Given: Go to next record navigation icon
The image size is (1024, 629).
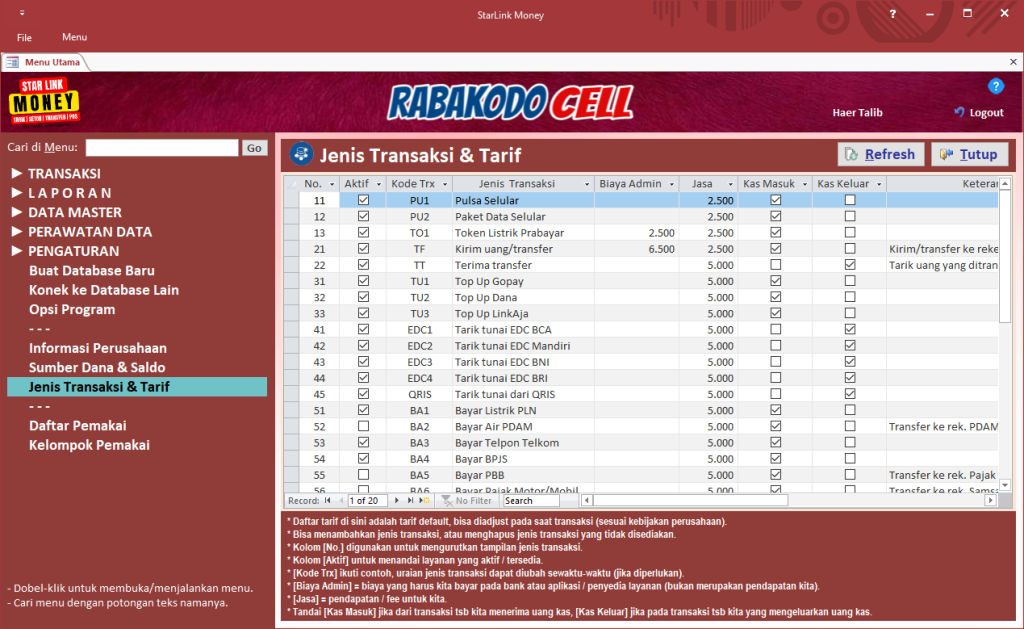Looking at the screenshot, I should pos(396,500).
